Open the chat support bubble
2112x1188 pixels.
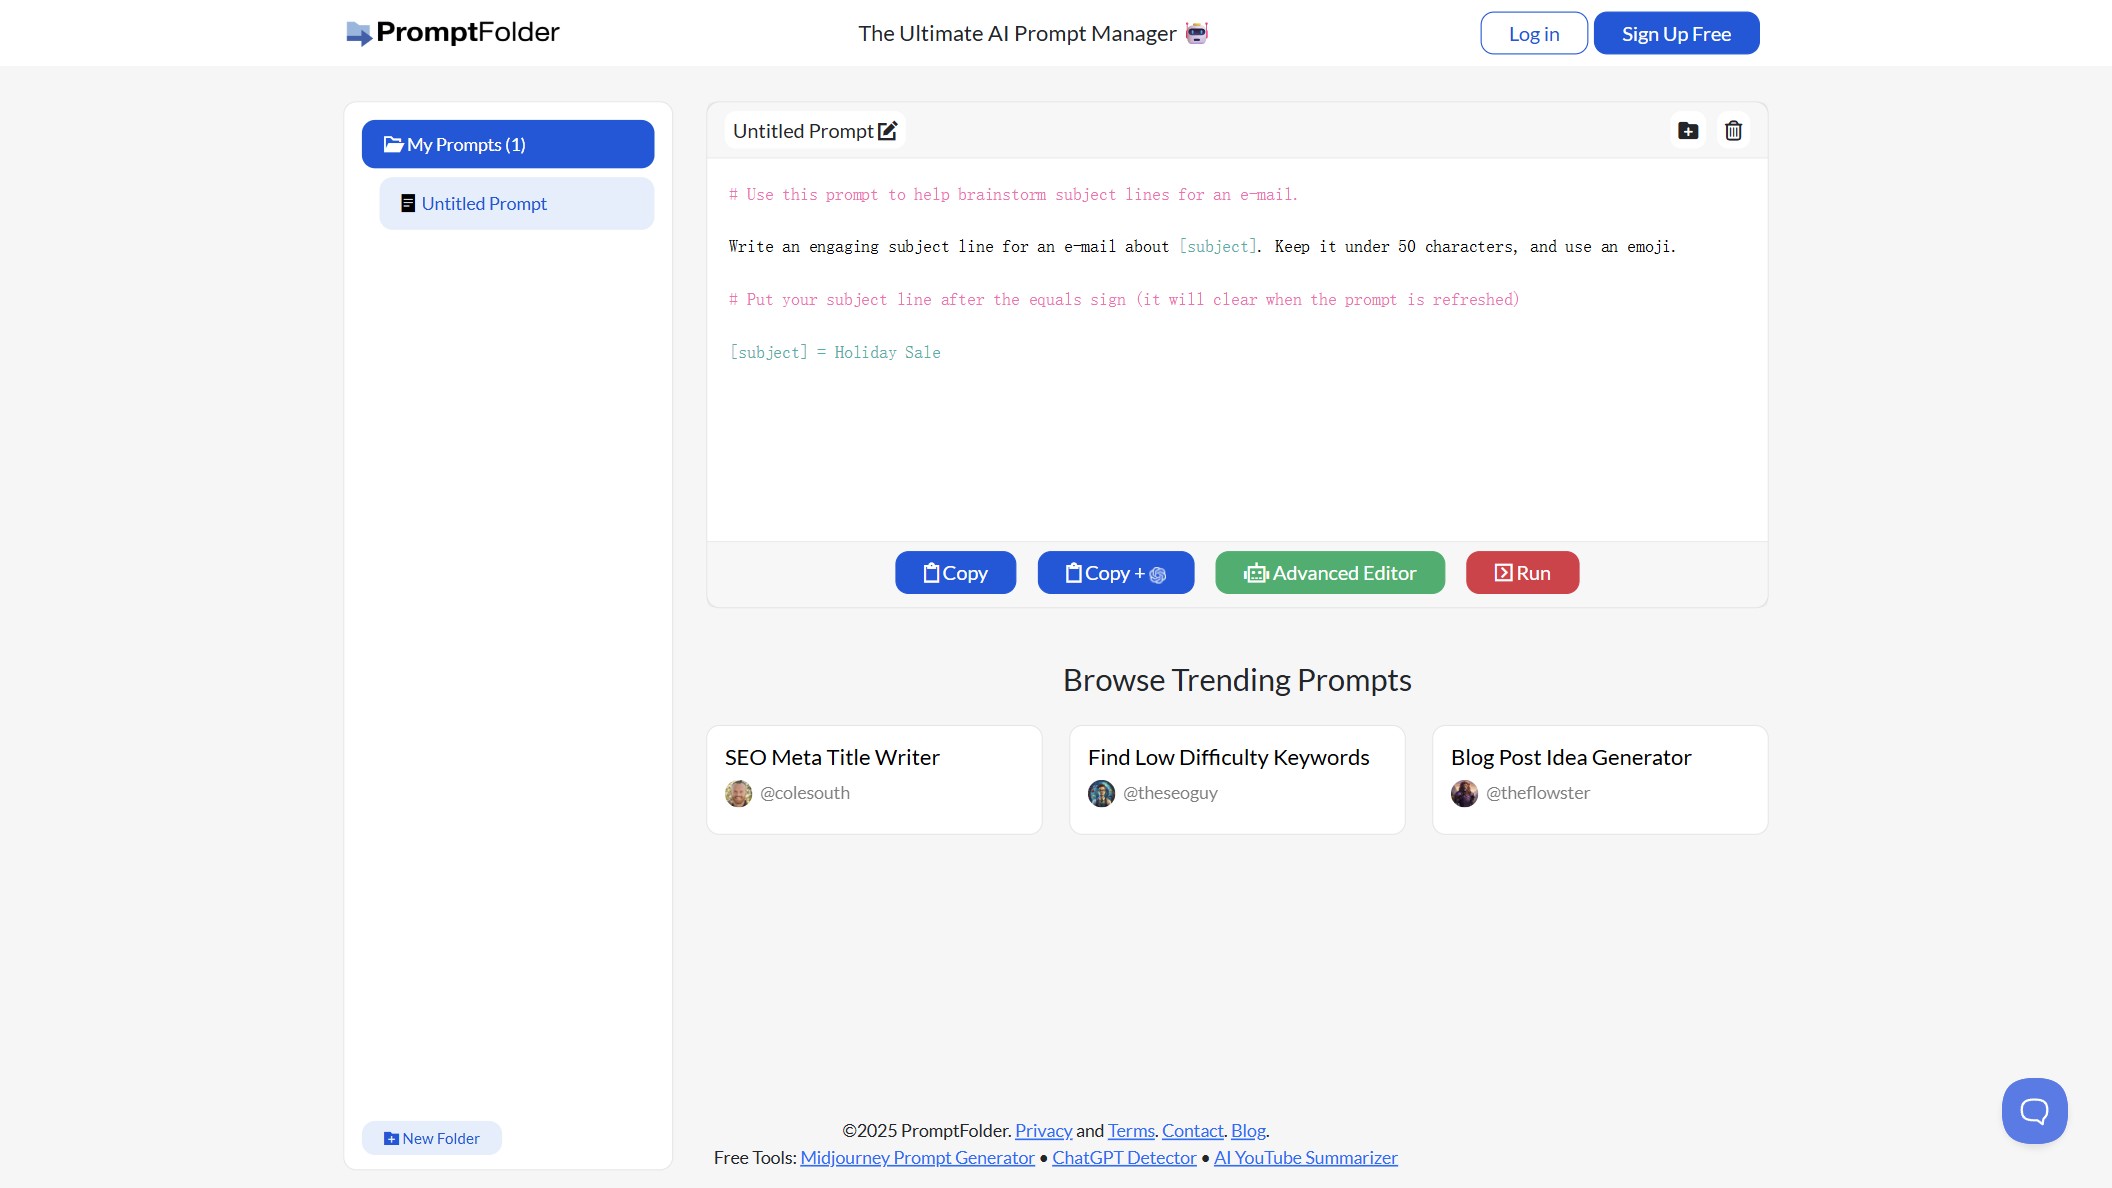click(2034, 1111)
